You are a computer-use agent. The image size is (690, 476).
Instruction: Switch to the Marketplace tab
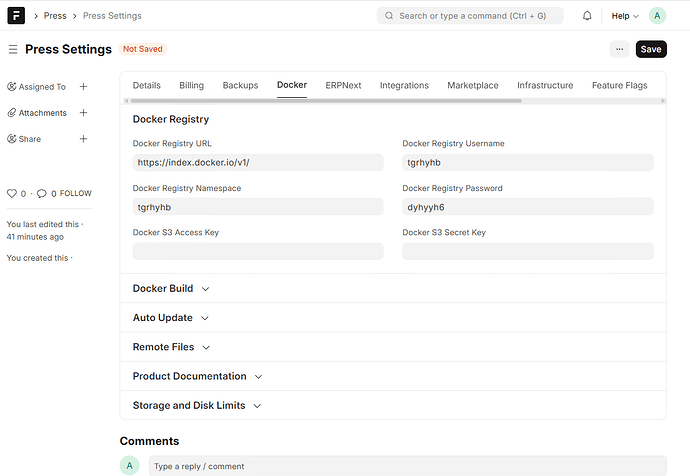point(472,86)
